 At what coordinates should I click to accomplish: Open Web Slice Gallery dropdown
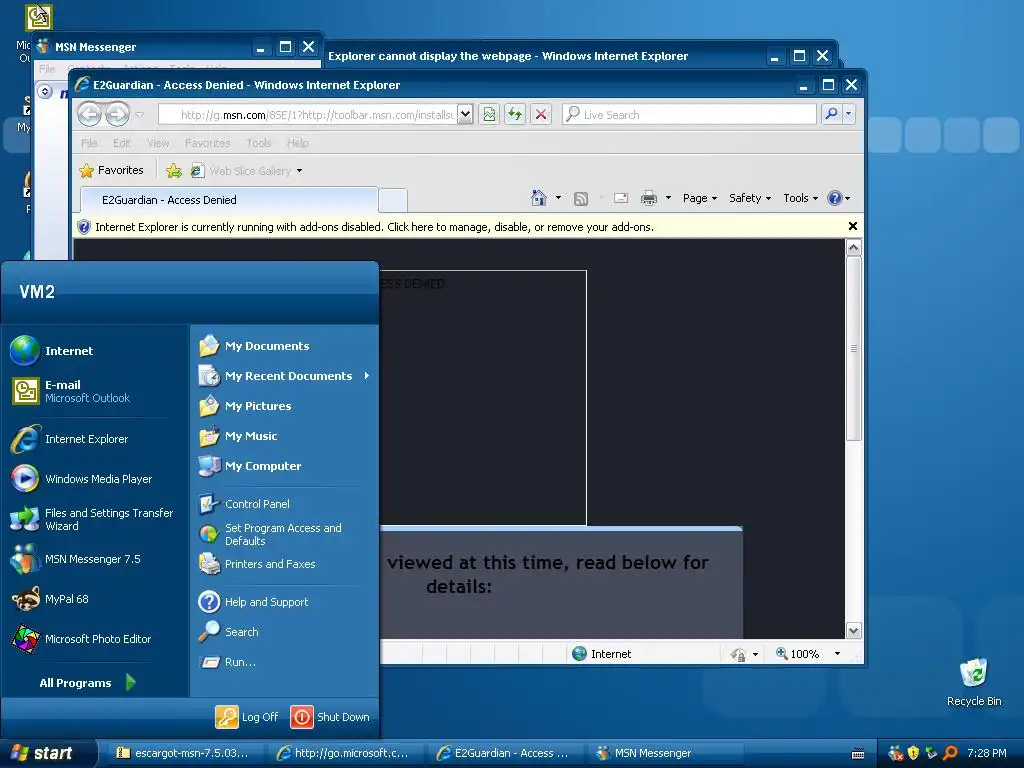247,170
